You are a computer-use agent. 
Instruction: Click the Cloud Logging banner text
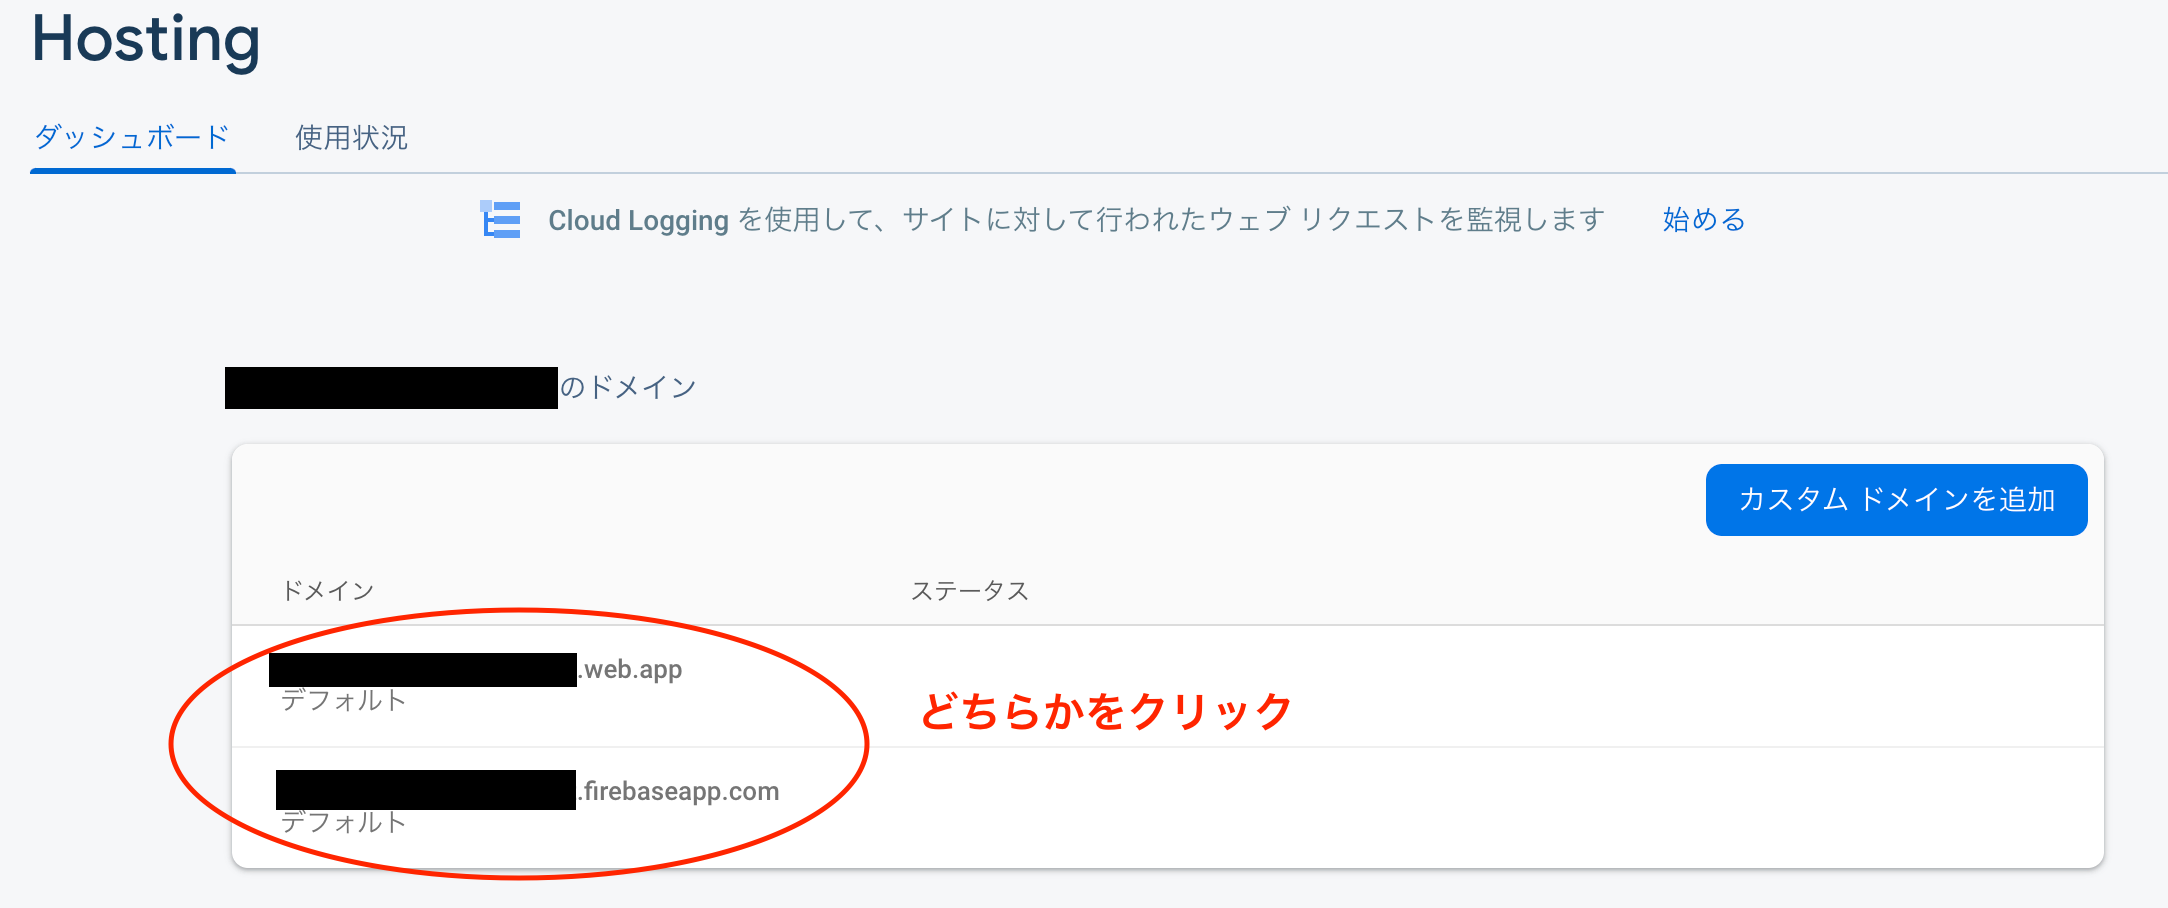[1075, 219]
